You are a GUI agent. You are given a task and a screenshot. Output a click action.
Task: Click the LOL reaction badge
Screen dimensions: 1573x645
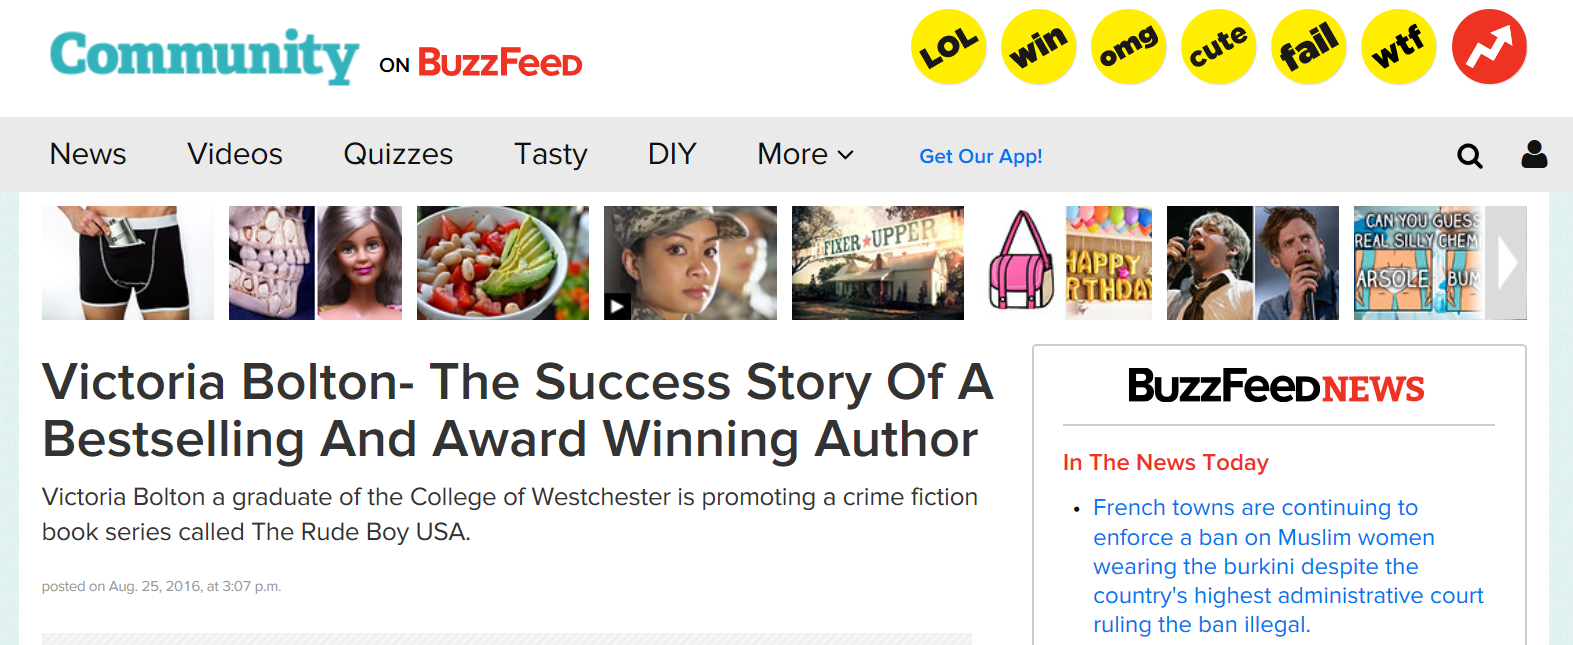(947, 45)
